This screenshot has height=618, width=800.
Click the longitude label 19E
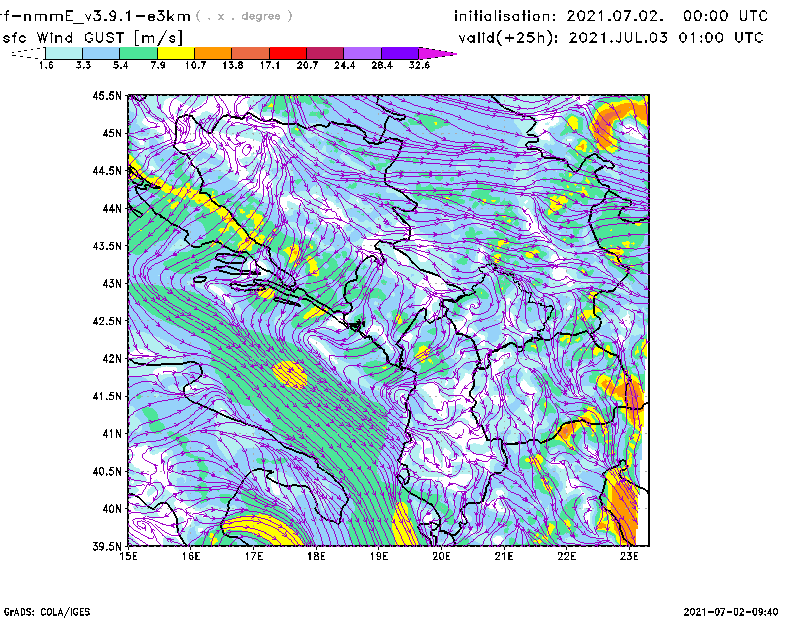pos(379,556)
